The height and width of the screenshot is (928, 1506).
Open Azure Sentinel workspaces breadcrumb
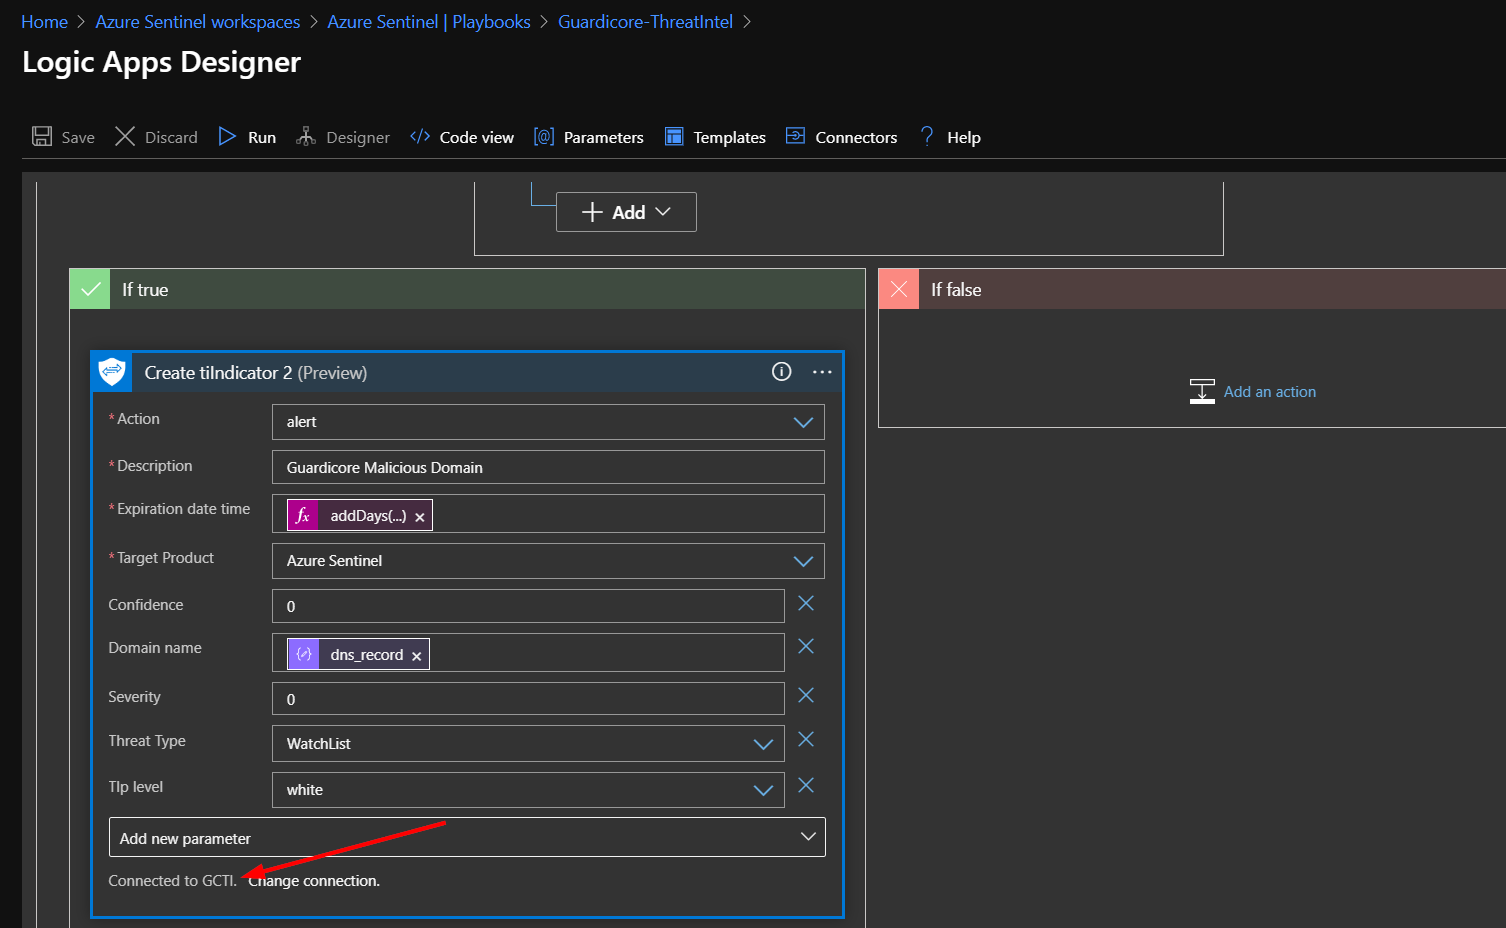[197, 22]
